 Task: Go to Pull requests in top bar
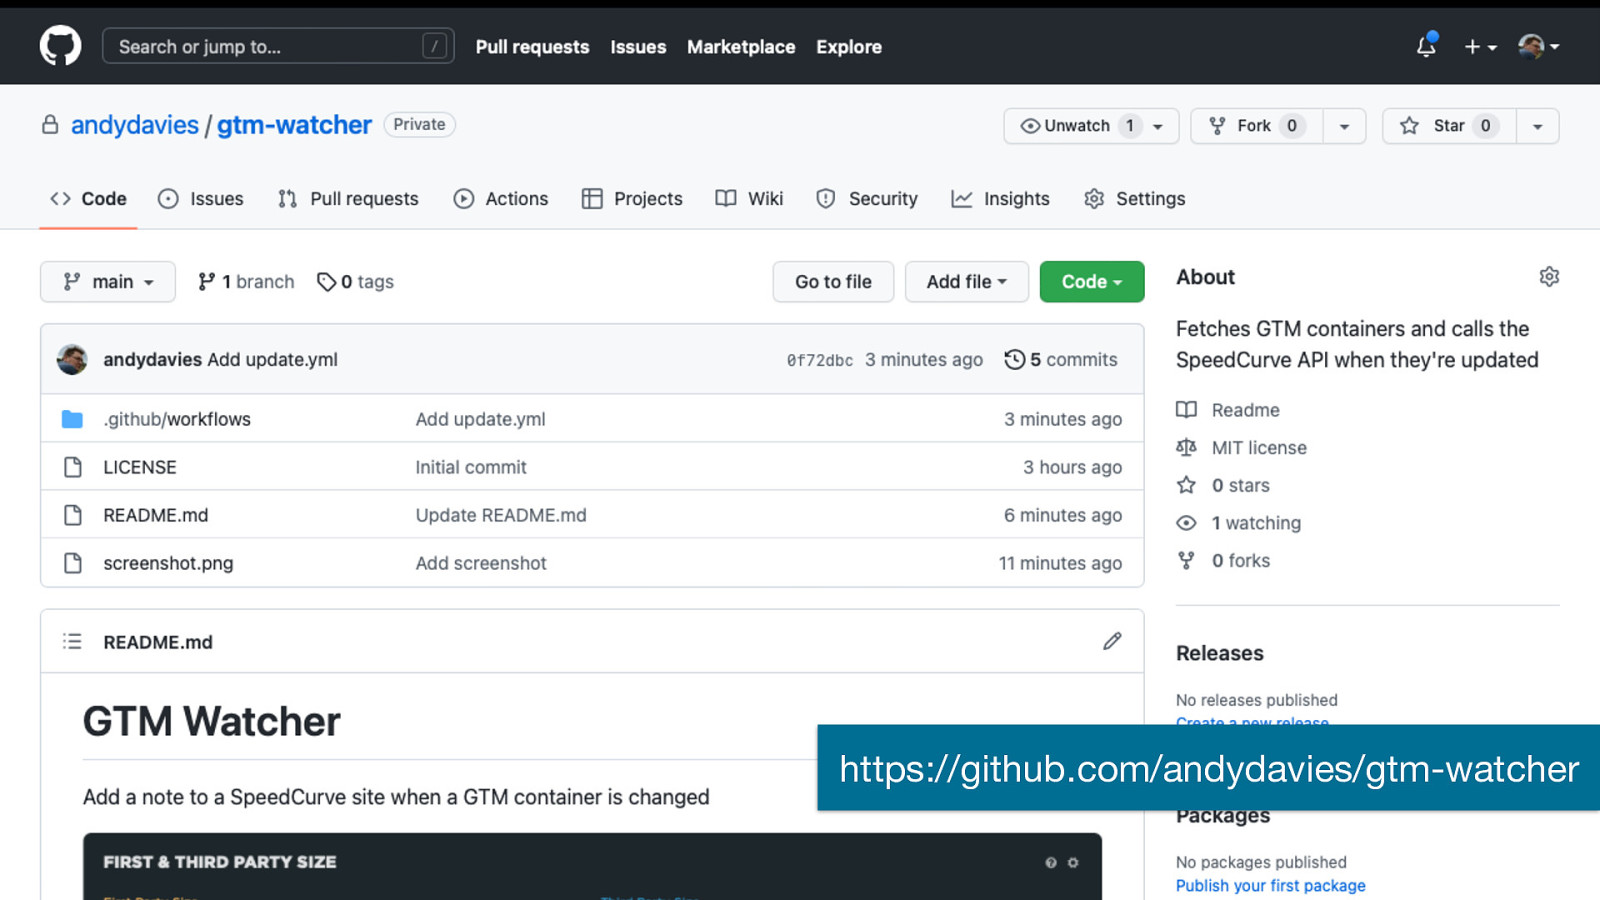click(532, 47)
